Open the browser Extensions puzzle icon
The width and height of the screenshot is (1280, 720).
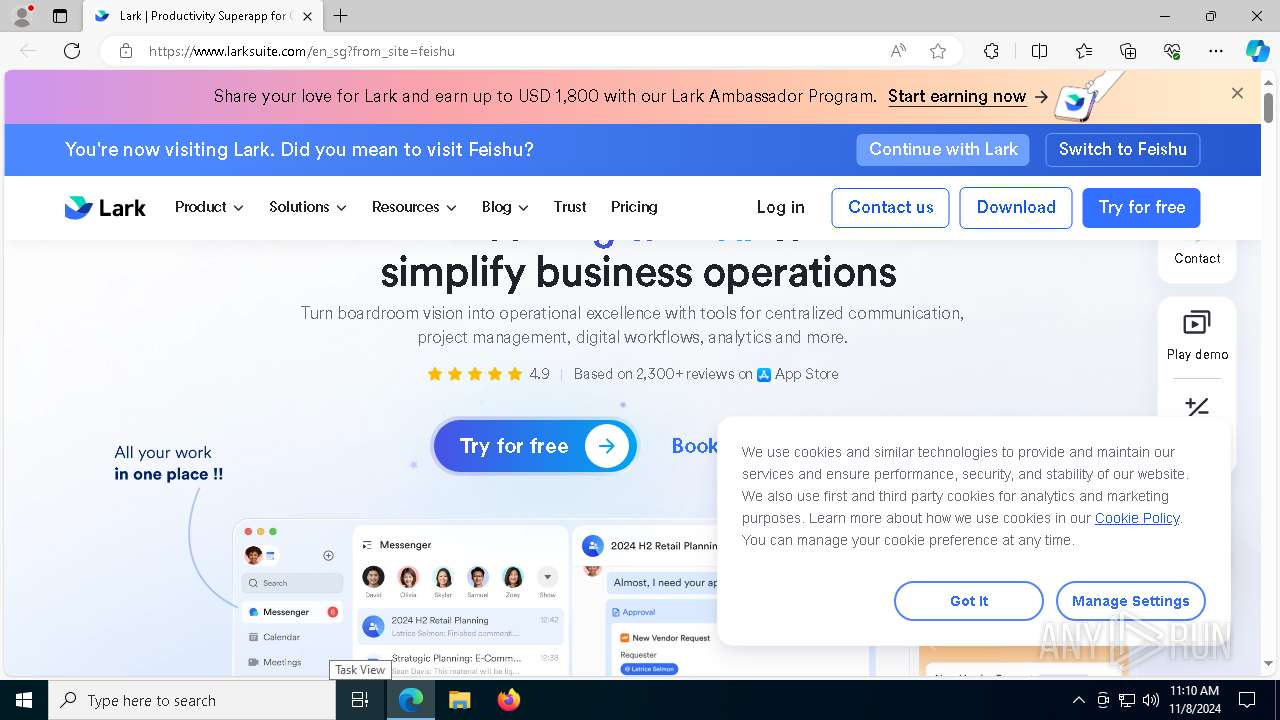click(x=991, y=51)
